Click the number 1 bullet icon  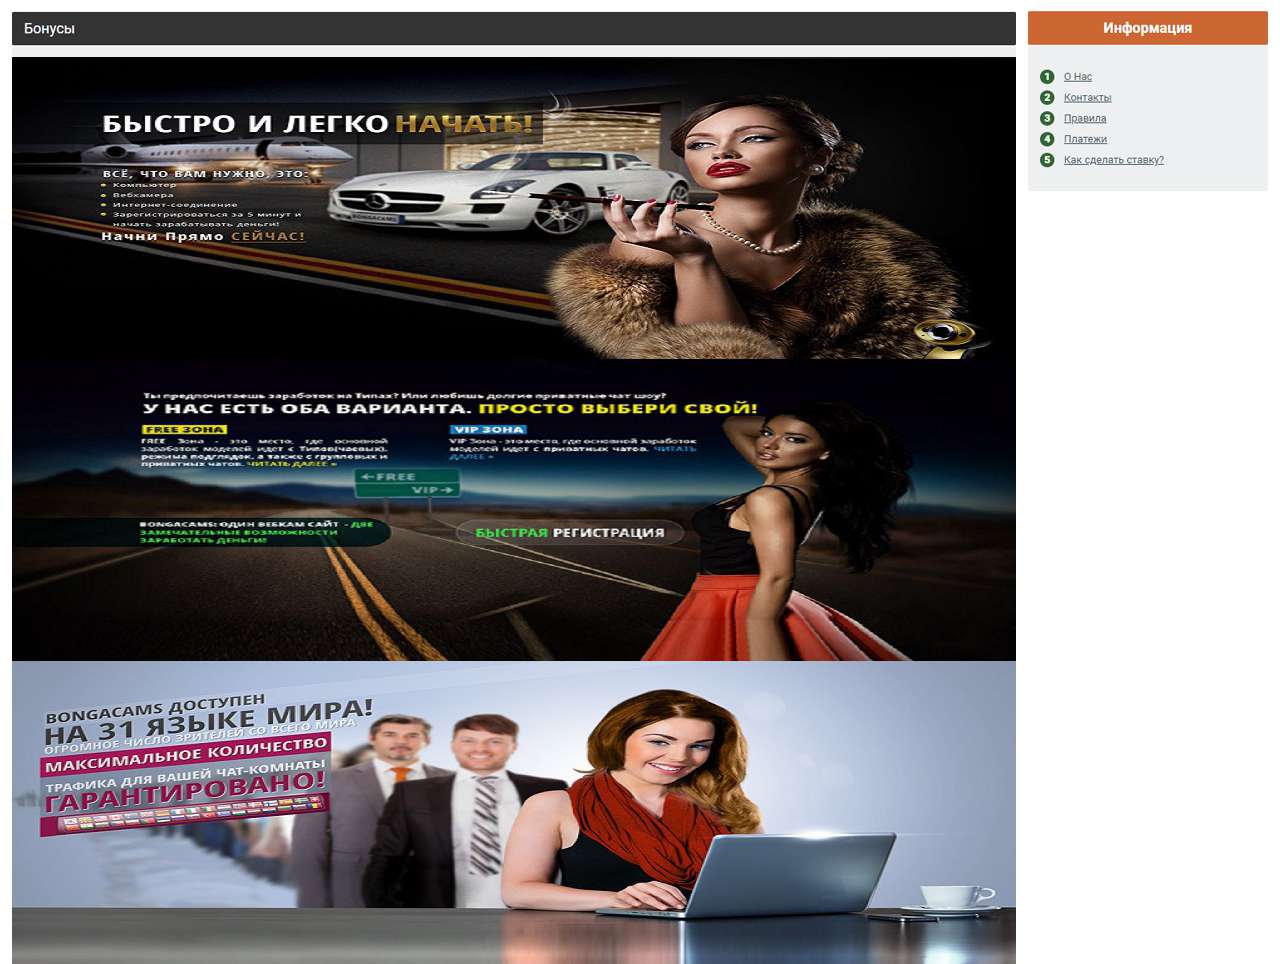tap(1047, 77)
